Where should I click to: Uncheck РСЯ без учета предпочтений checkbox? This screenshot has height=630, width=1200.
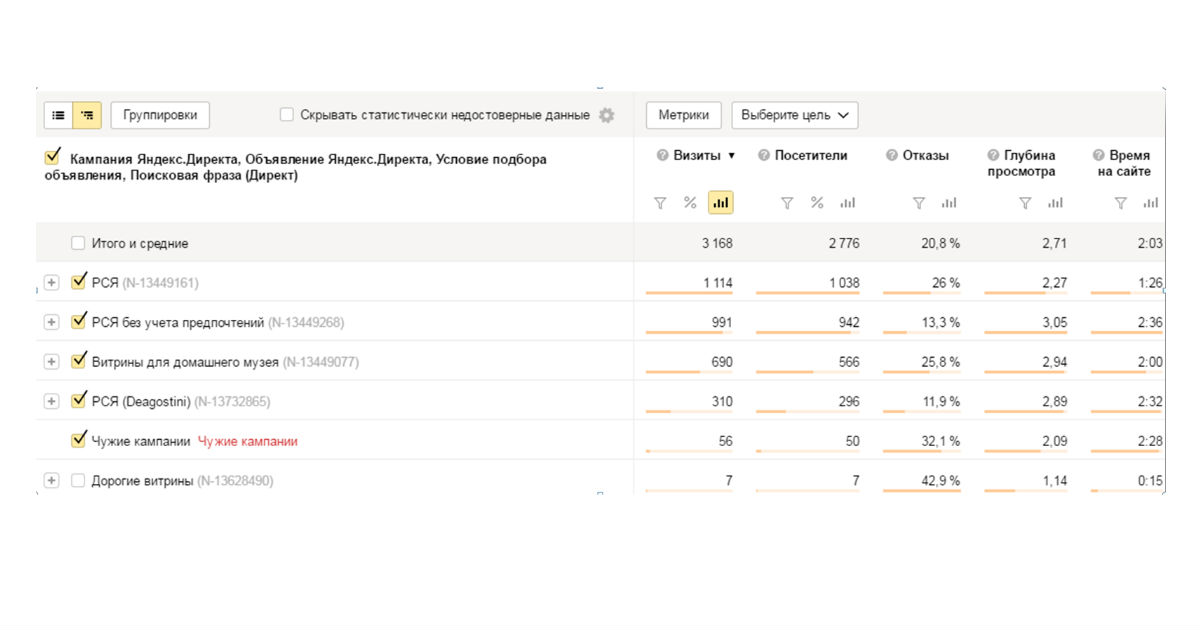tap(79, 321)
